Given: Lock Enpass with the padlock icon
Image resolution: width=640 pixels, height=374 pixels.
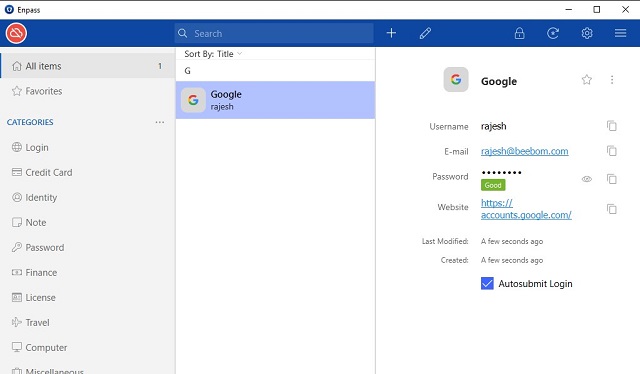Looking at the screenshot, I should tap(519, 33).
